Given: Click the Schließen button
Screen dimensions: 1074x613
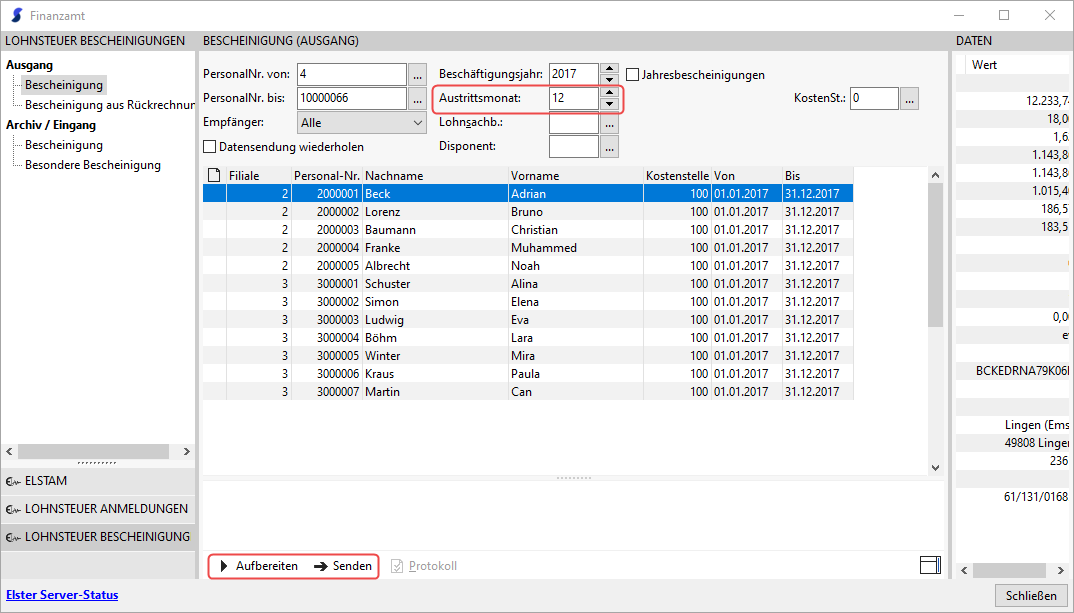Looking at the screenshot, I should point(1030,596).
